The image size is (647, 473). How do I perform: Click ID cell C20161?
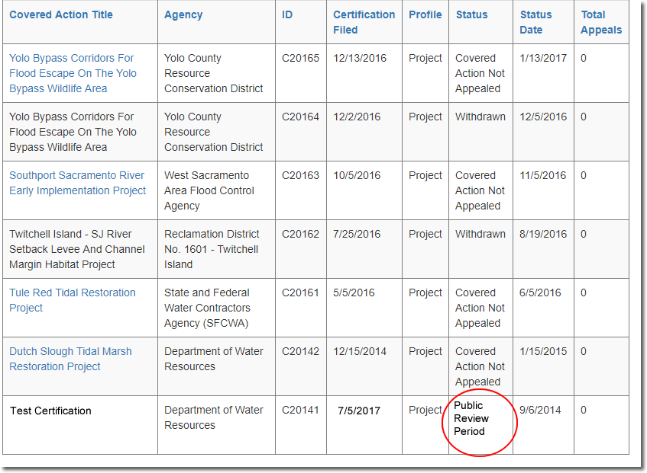coord(300,293)
